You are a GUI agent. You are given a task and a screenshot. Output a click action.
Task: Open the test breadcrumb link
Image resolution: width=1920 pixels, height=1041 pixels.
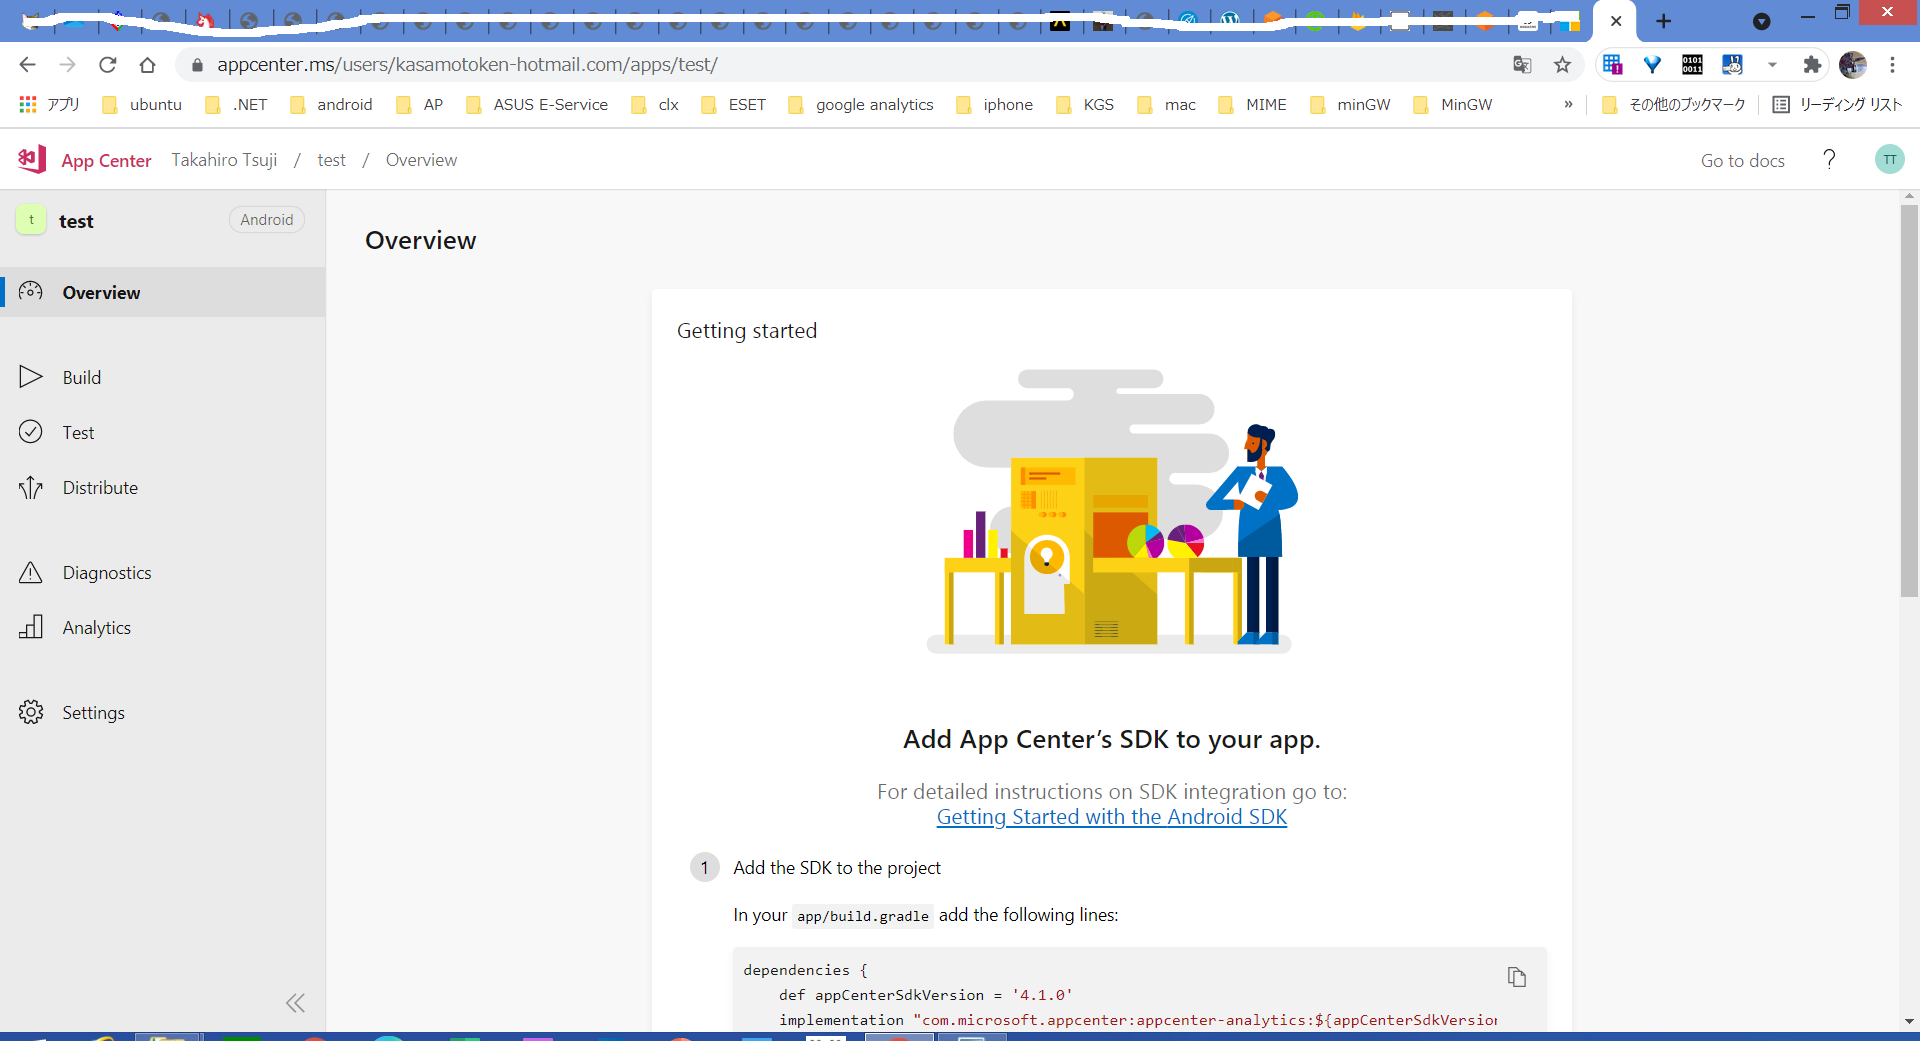tap(331, 160)
